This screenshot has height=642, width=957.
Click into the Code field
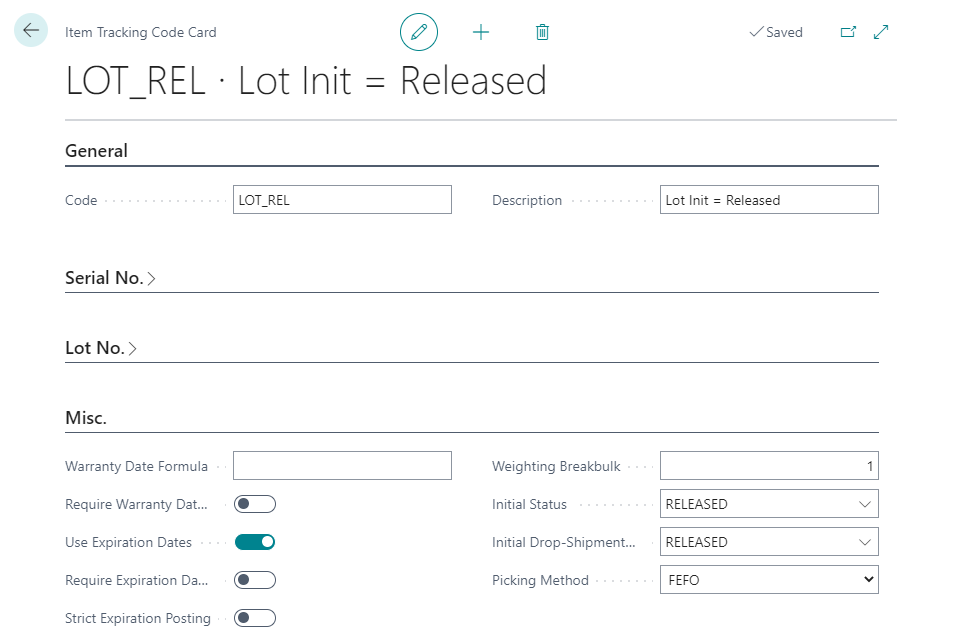342,200
